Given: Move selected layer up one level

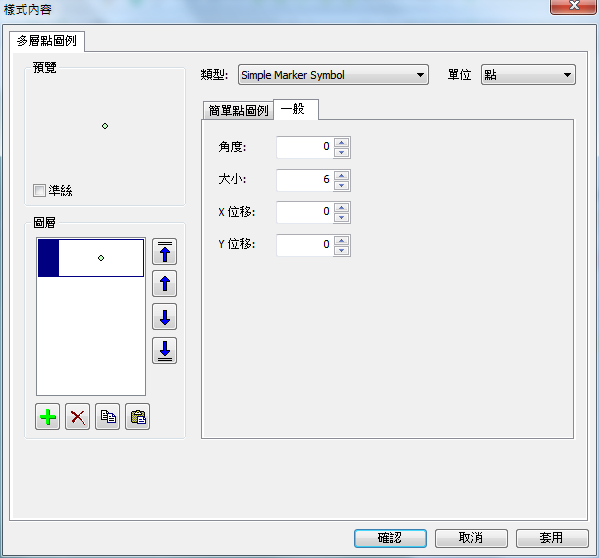Looking at the screenshot, I should pos(164,284).
